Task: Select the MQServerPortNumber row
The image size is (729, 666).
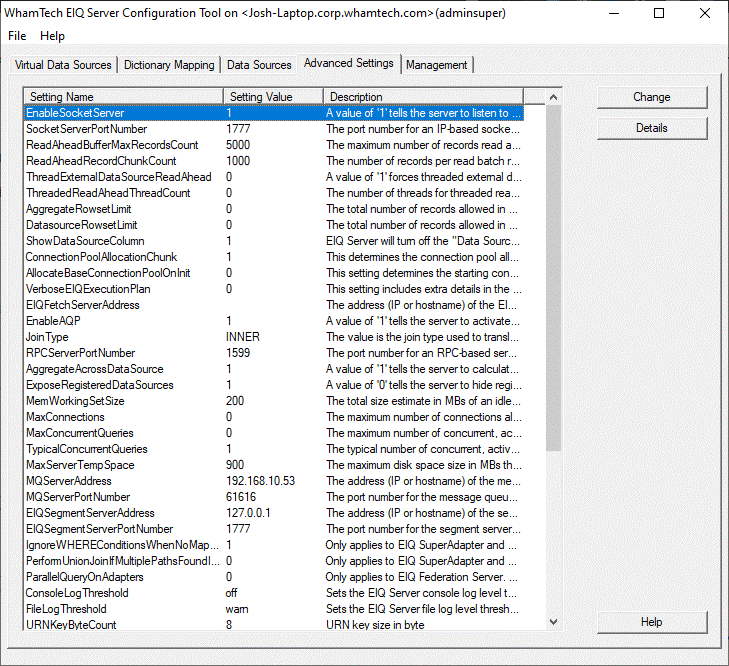Action: point(274,497)
